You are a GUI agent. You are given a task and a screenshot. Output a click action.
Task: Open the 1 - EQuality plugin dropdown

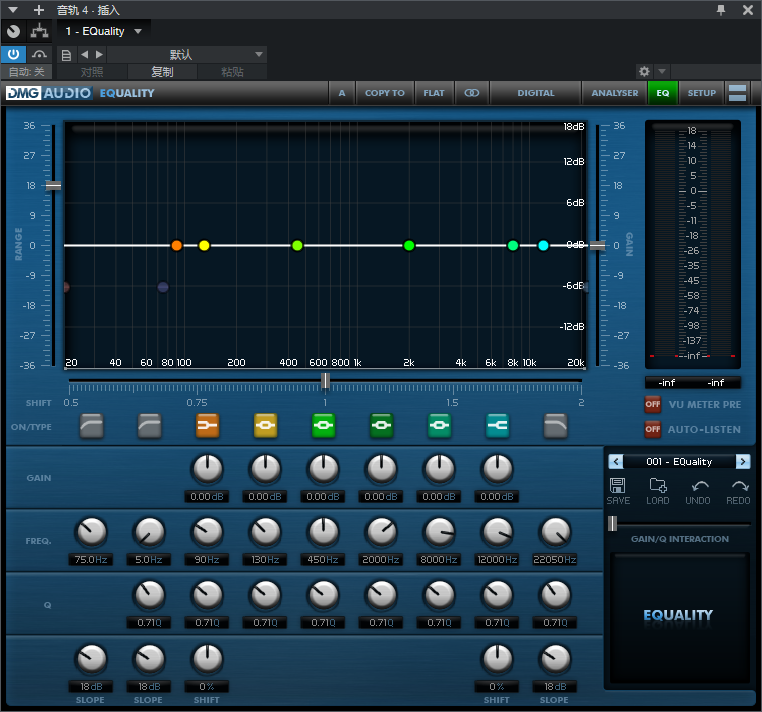[x=104, y=31]
